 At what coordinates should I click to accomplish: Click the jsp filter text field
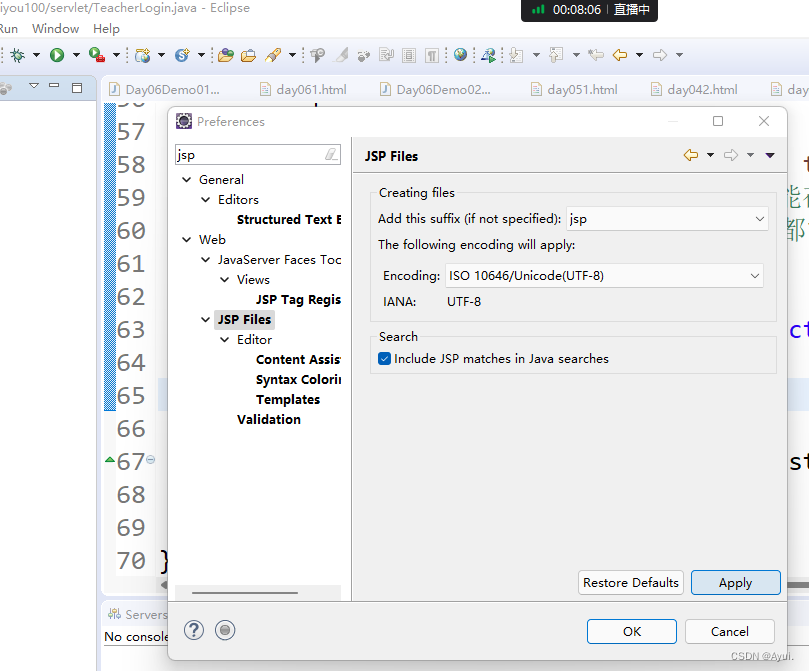pos(250,155)
